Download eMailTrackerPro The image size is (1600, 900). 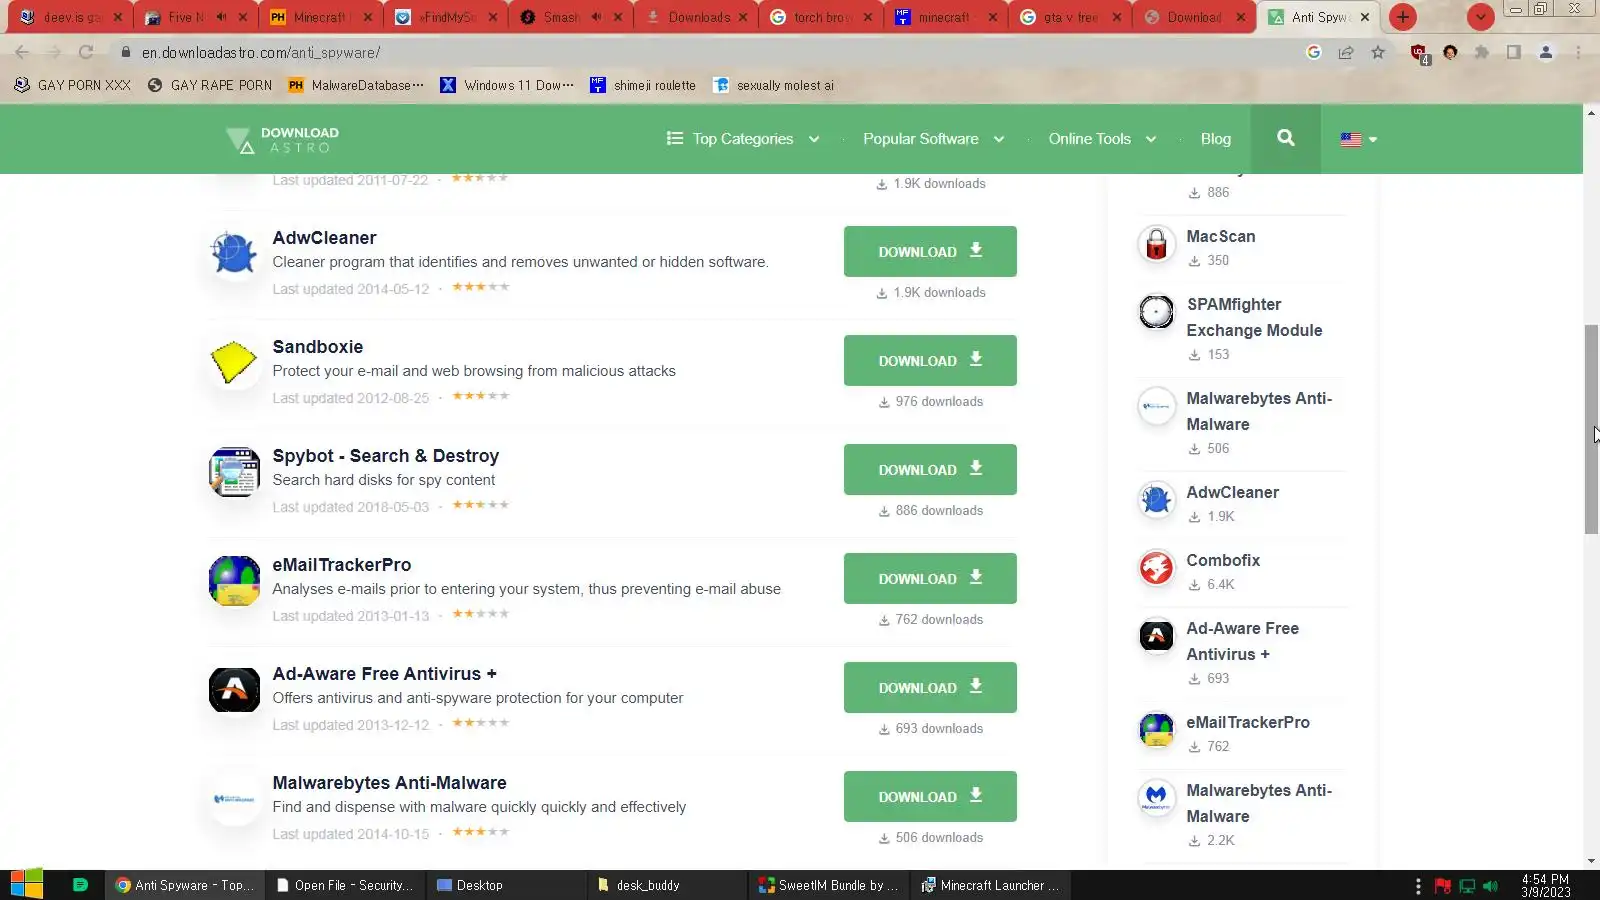click(930, 579)
